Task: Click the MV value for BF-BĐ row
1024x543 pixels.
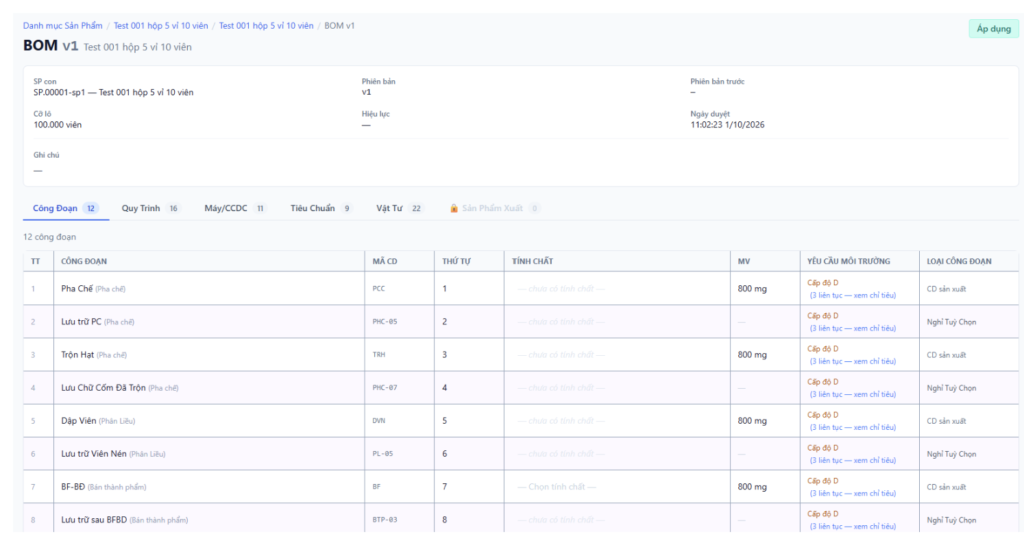Action: [752, 487]
